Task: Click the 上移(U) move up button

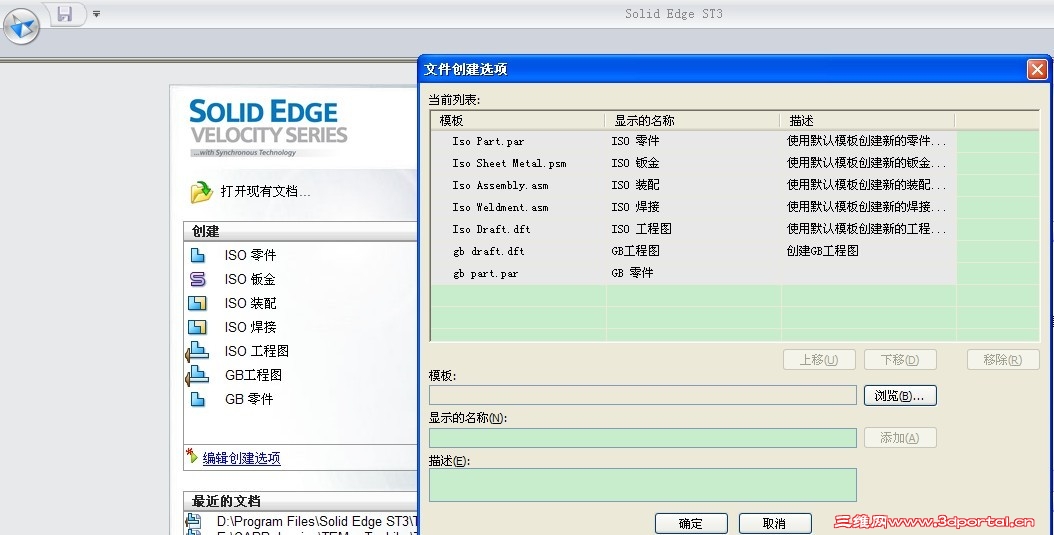Action: [x=819, y=360]
